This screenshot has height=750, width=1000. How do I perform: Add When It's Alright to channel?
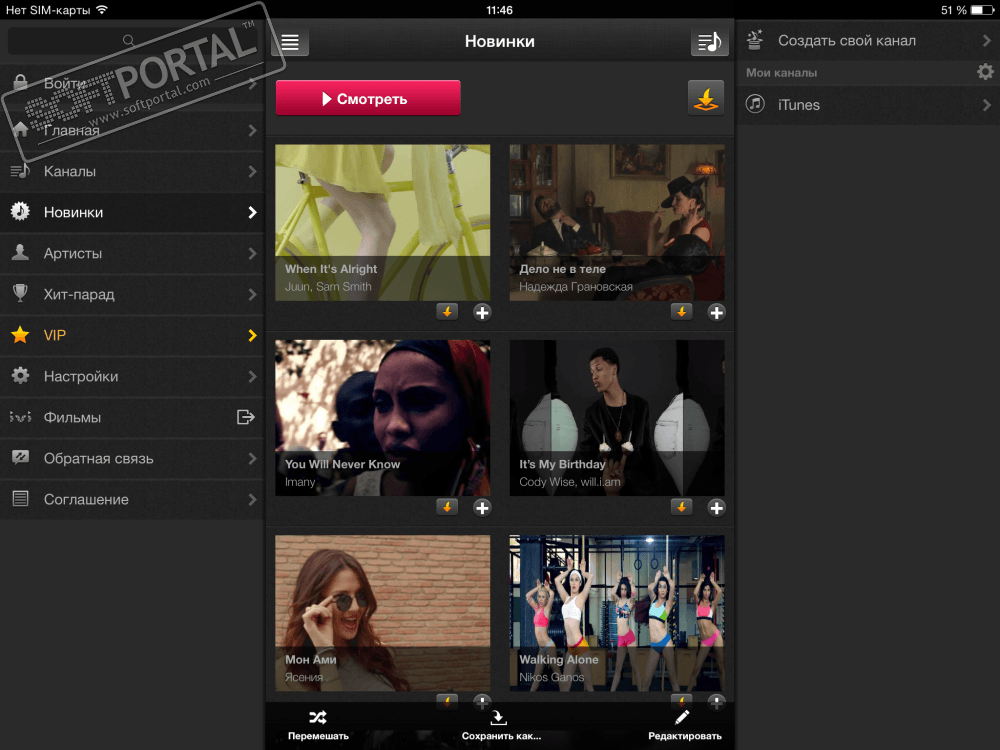tap(482, 312)
